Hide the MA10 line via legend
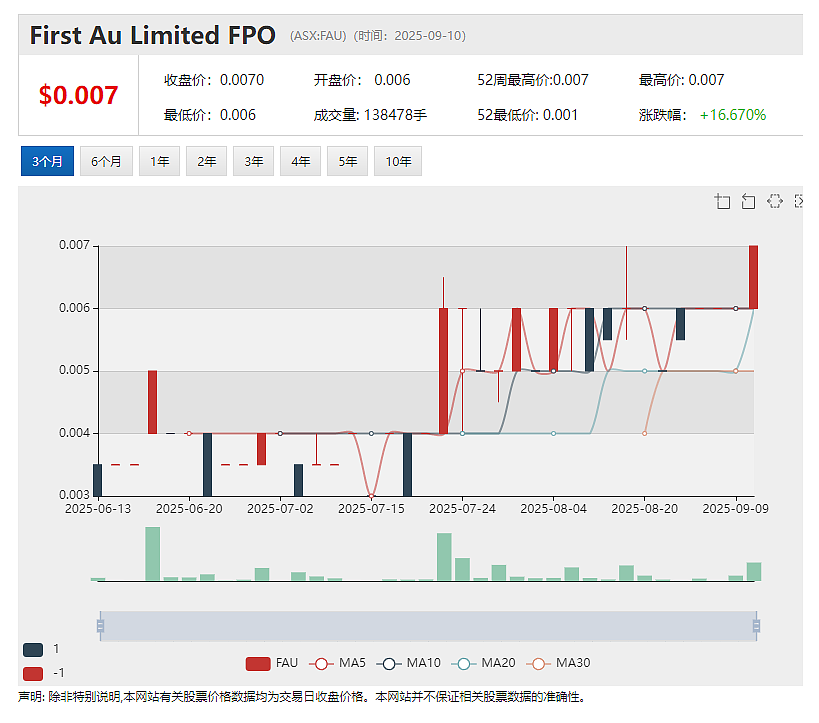The height and width of the screenshot is (723, 819). (409, 663)
